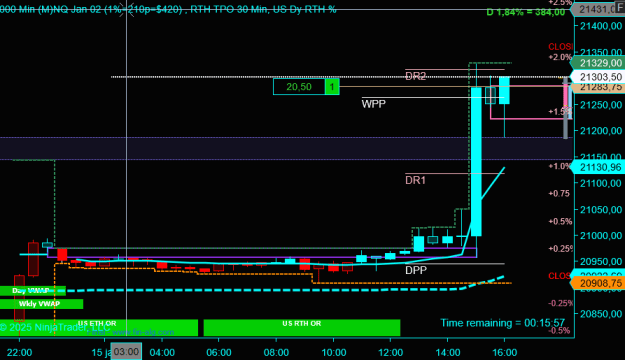Click the 20950,00 price axis label

click(x=601, y=262)
